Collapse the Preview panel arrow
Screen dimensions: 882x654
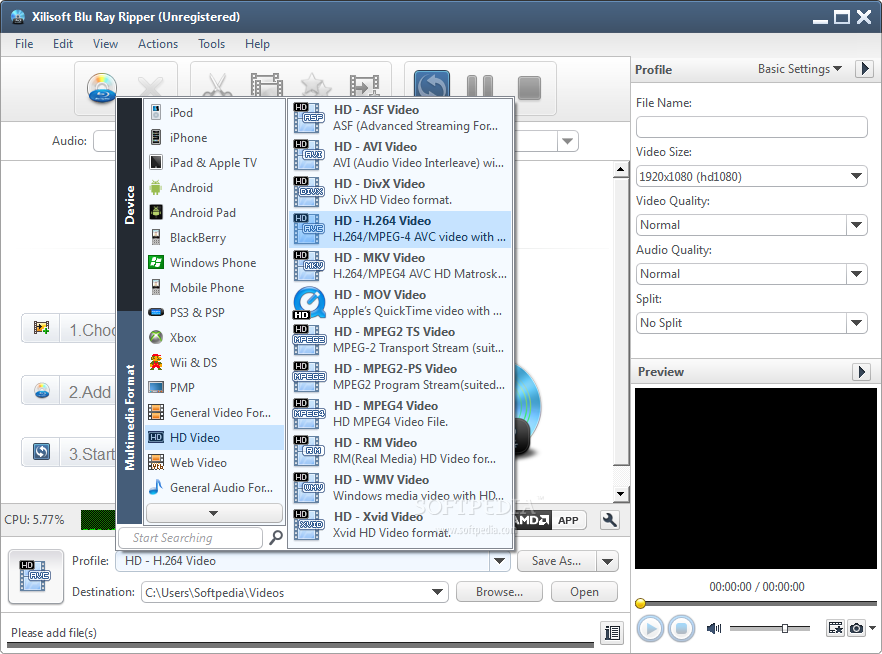coord(862,372)
